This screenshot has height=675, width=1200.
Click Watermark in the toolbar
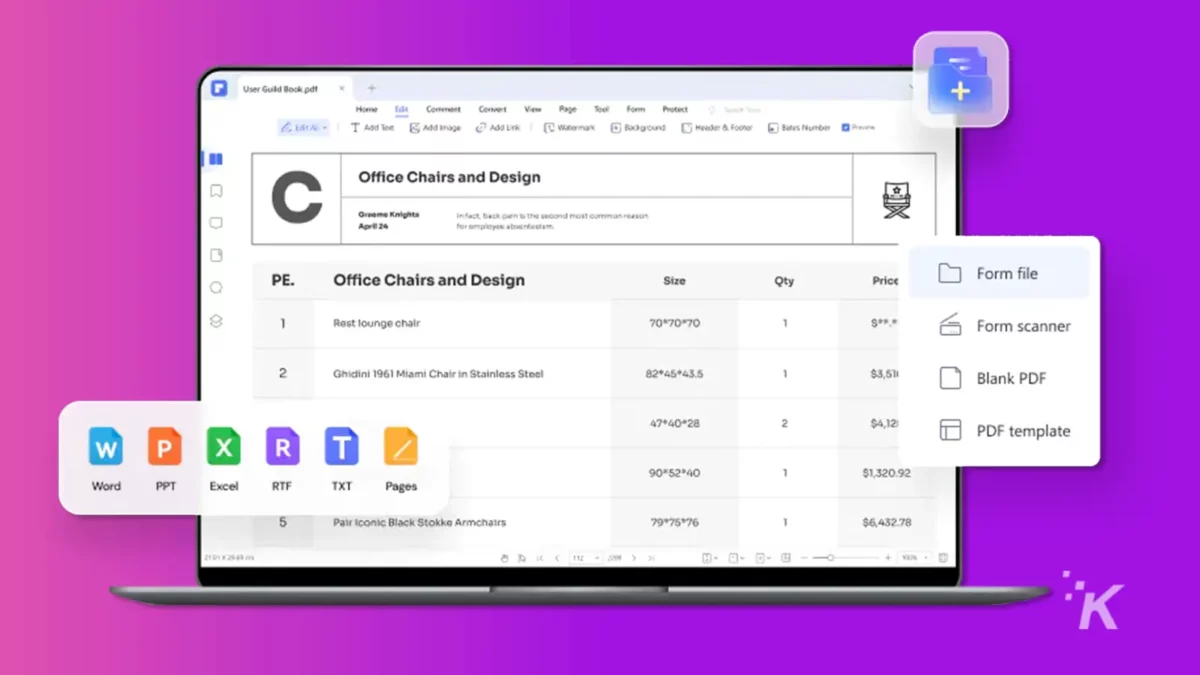point(569,128)
